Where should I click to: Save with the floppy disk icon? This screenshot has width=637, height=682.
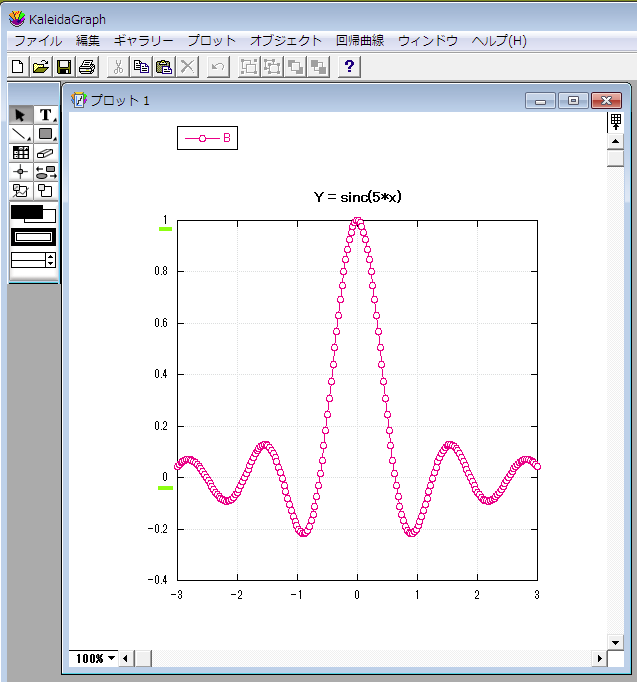pos(64,67)
